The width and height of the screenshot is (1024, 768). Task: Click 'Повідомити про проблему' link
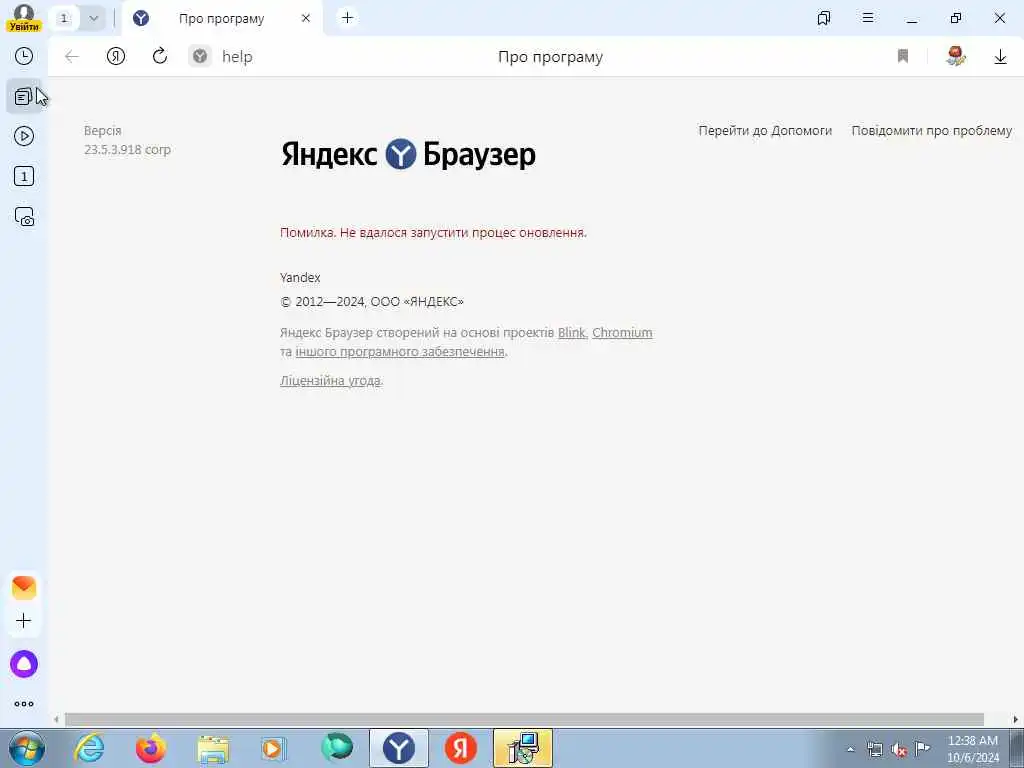click(x=932, y=131)
